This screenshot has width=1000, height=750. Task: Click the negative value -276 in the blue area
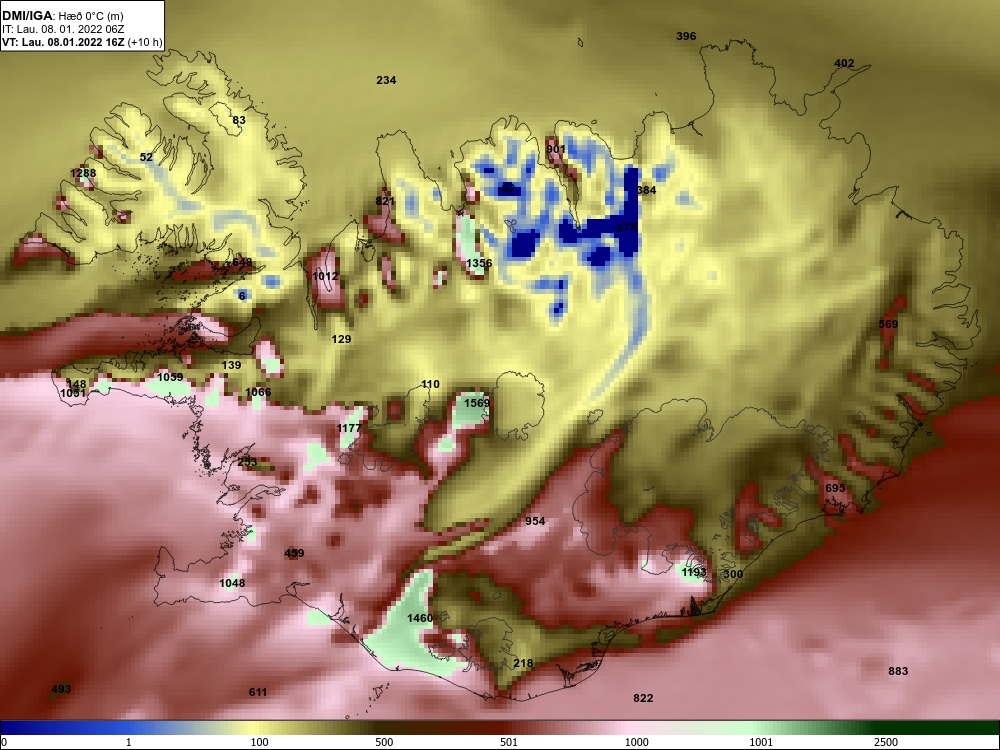coord(626,227)
